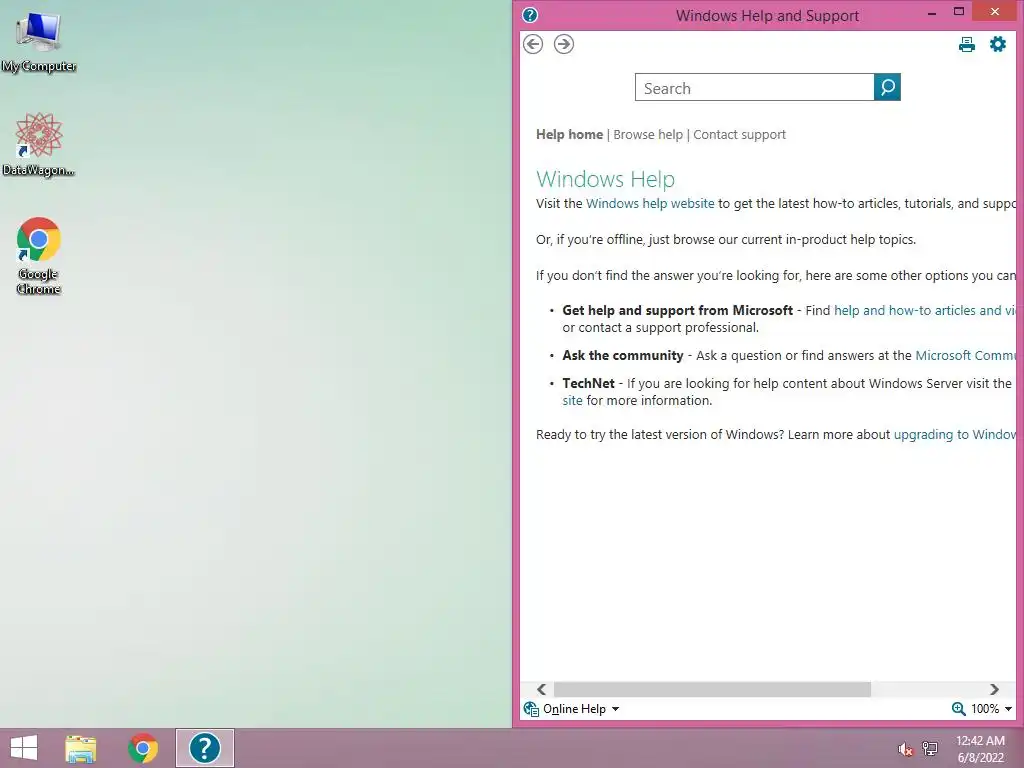
Task: Minimize the Help and Support window
Action: (932, 12)
